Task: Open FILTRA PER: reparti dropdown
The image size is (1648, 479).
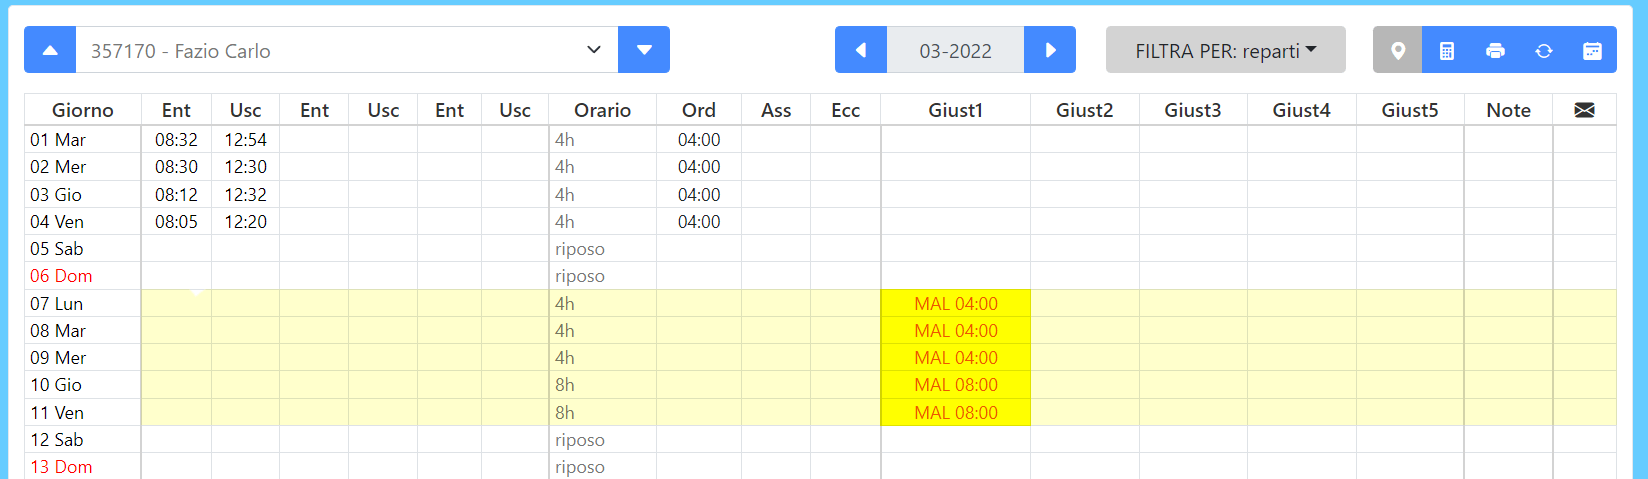Action: [x=1226, y=50]
